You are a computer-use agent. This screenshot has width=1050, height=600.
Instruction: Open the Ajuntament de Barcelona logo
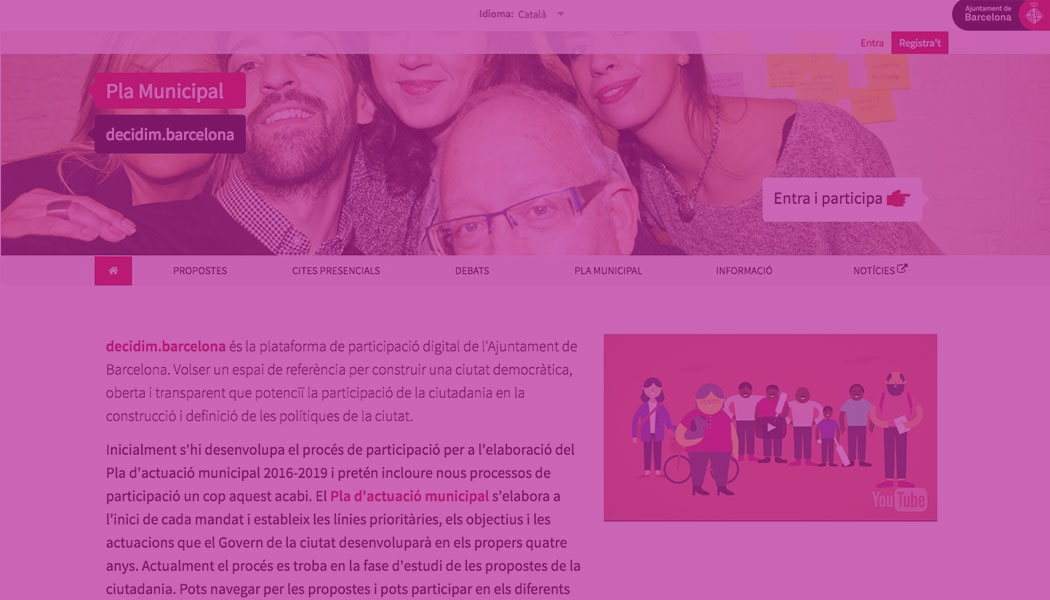[1000, 14]
